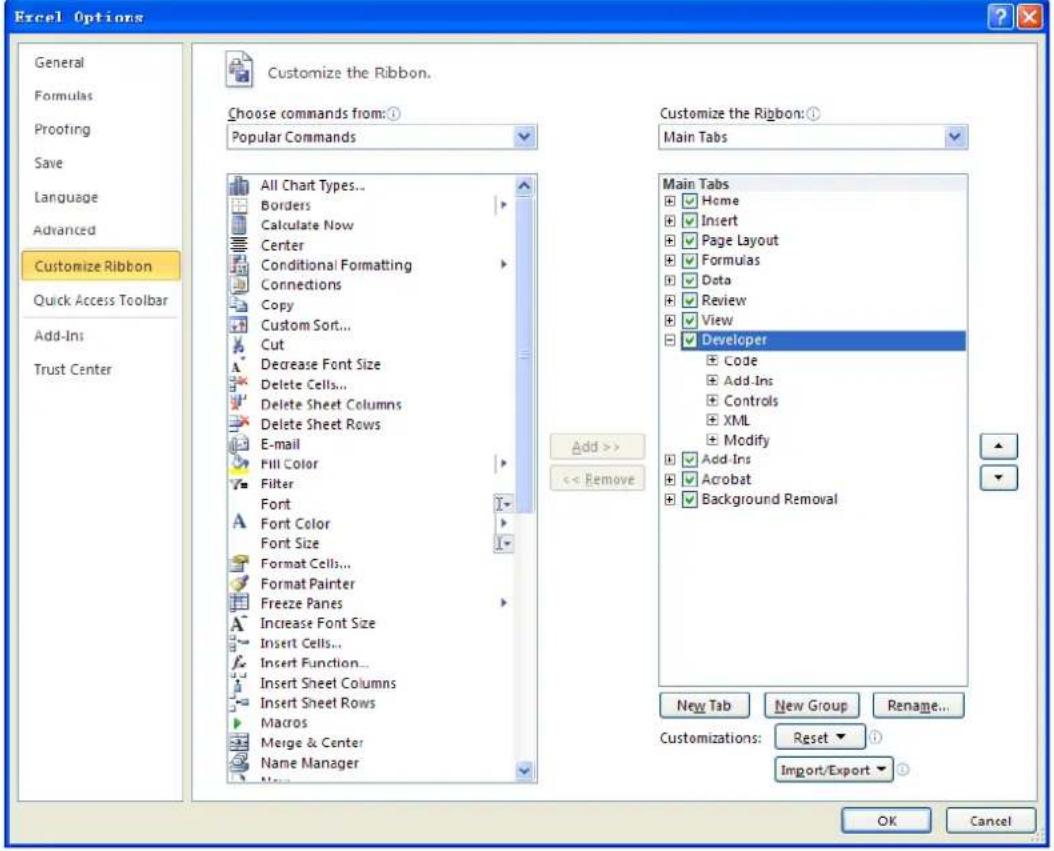Click the commands list scrollbar thumb
Viewport: 1054px width, 851px height.
[525, 355]
